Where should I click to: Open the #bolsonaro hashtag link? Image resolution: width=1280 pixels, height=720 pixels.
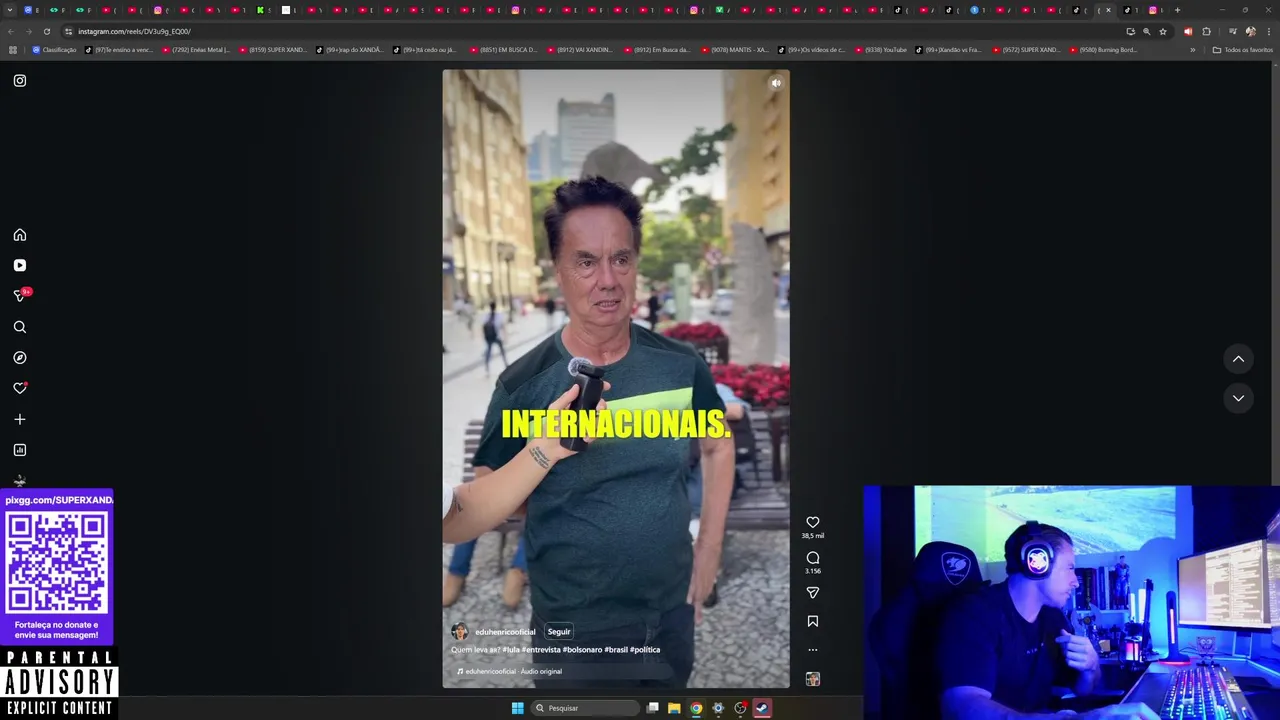point(583,650)
